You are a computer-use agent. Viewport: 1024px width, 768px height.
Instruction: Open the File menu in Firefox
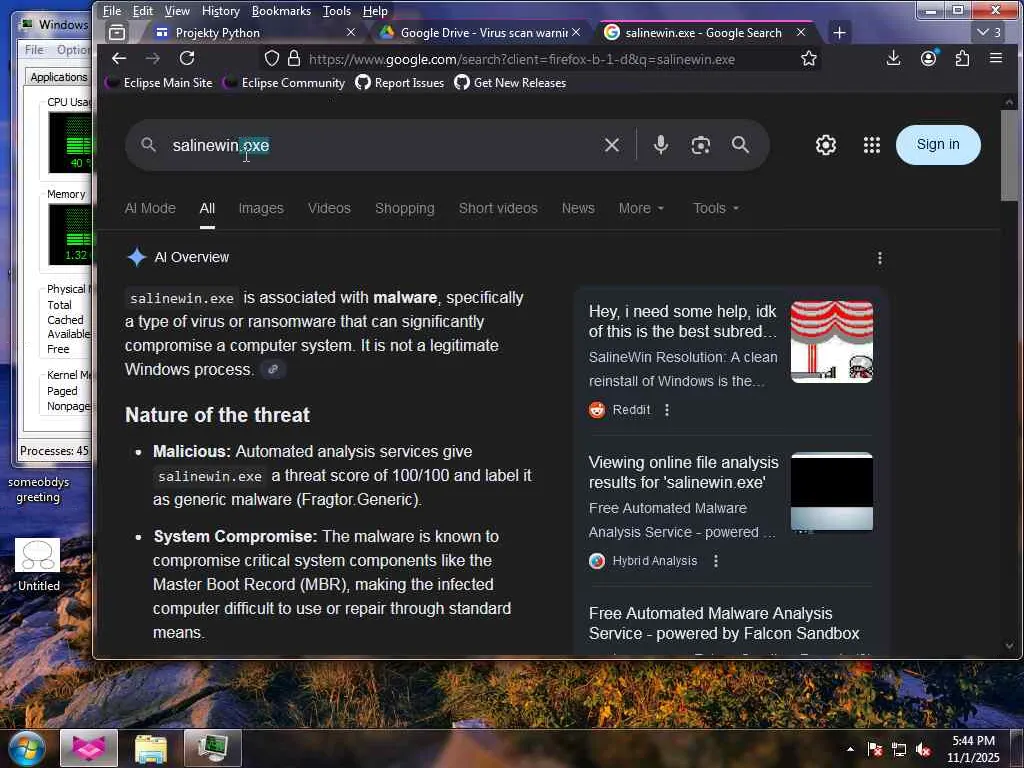point(112,10)
